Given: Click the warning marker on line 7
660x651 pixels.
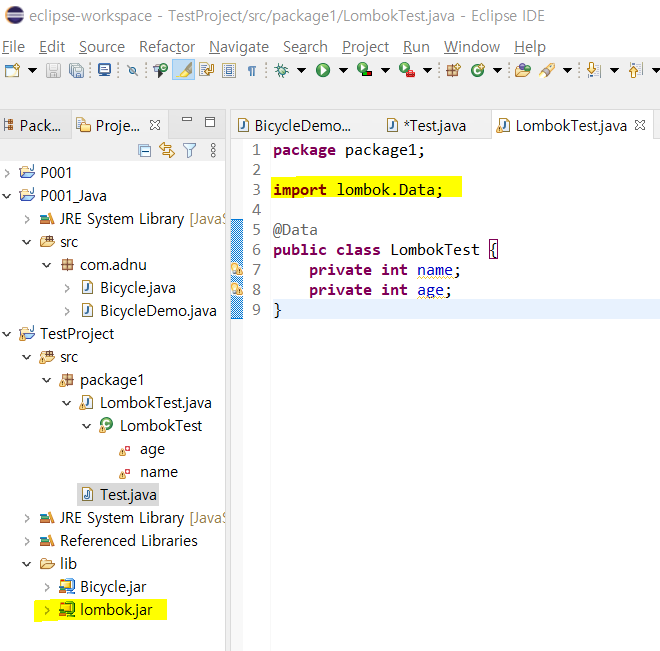Looking at the screenshot, I should click(x=237, y=269).
